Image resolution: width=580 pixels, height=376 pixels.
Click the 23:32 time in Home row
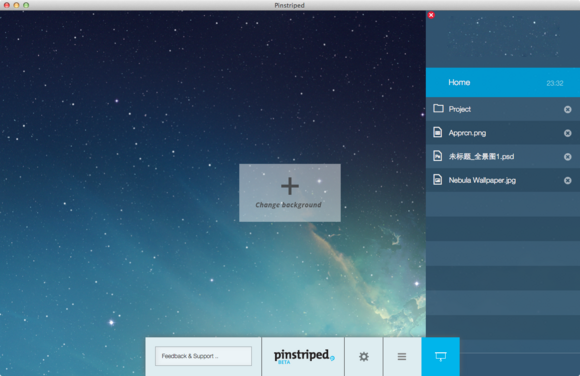pos(555,83)
